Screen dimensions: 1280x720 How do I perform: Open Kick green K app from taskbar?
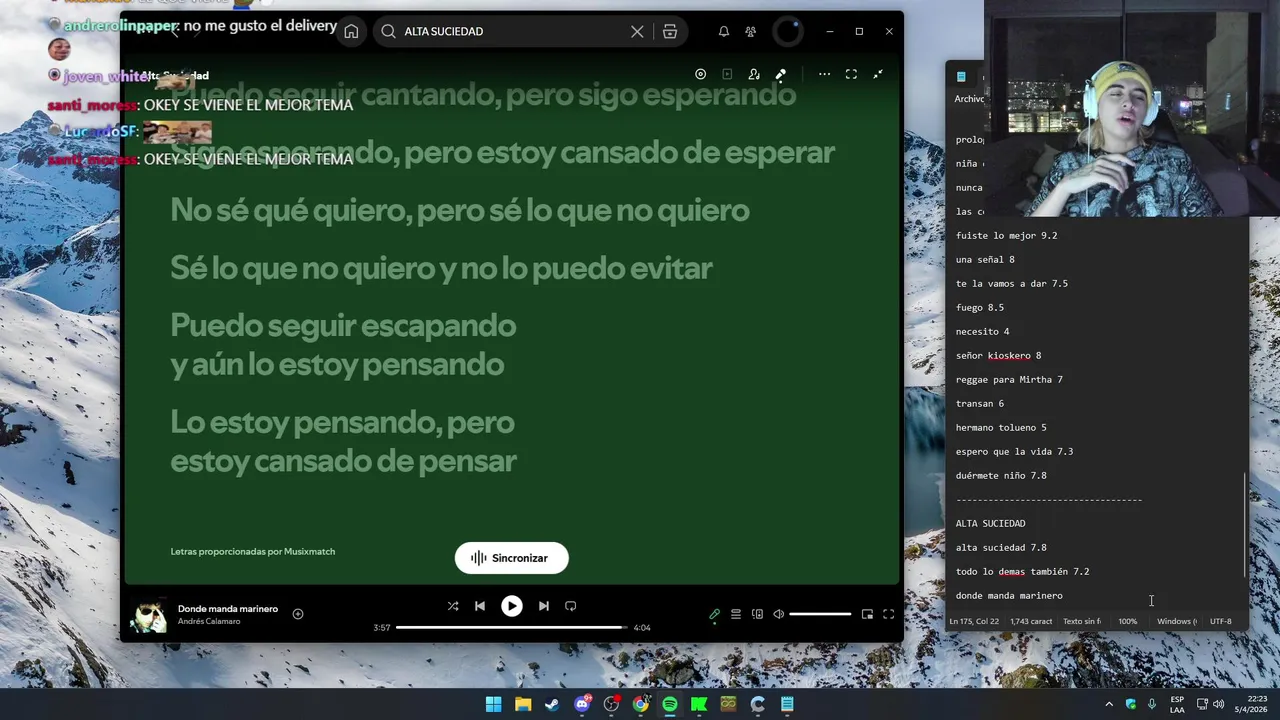[x=699, y=704]
